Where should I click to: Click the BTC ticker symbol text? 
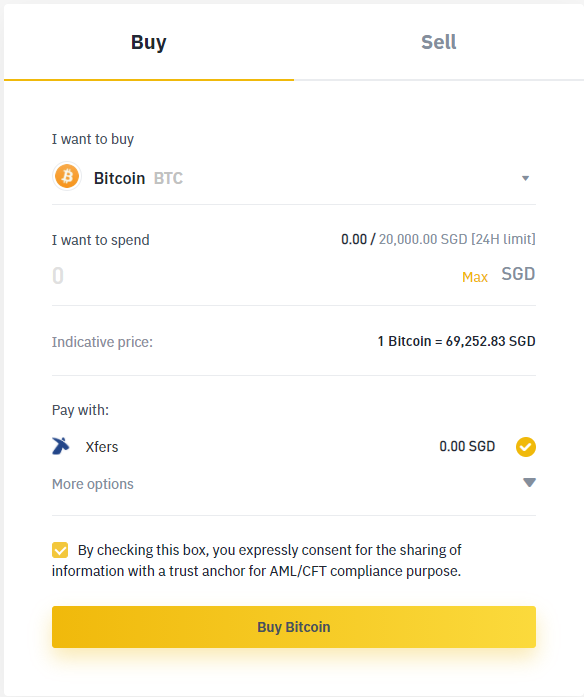coord(168,178)
